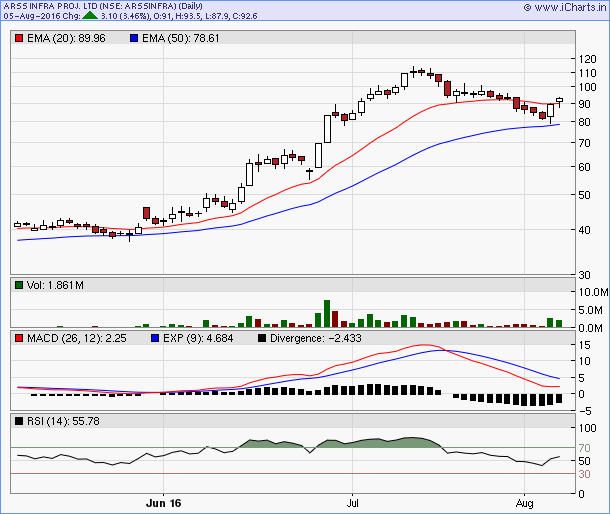610x514 pixels.
Task: Click the 'EMA (20): 89.96' label
Action: click(x=66, y=38)
